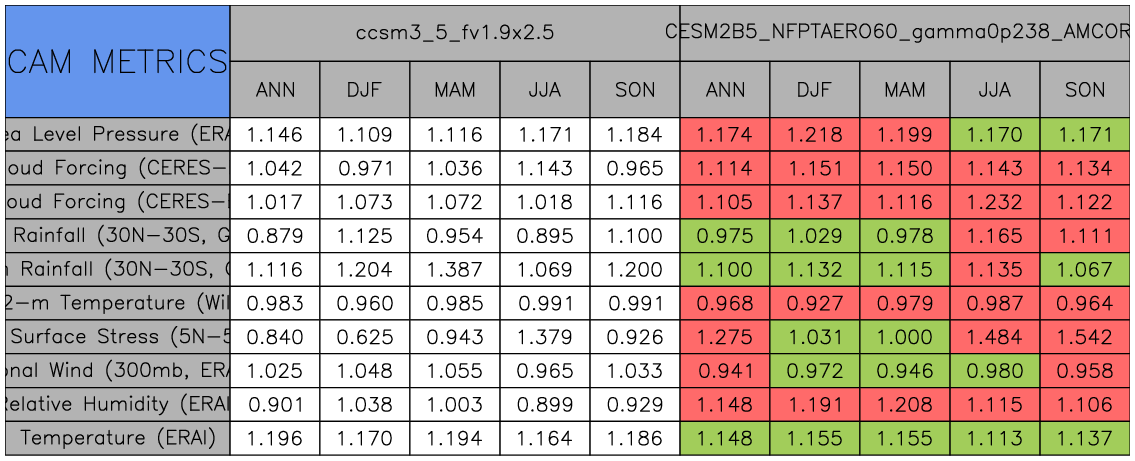Click DJF column header under CESM2B5 model
1135x461 pixels.
815,90
